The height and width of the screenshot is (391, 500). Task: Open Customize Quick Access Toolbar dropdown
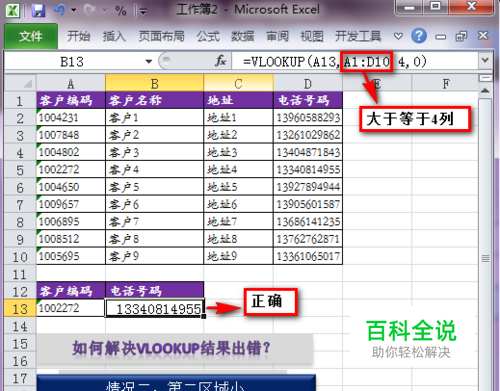click(x=143, y=12)
